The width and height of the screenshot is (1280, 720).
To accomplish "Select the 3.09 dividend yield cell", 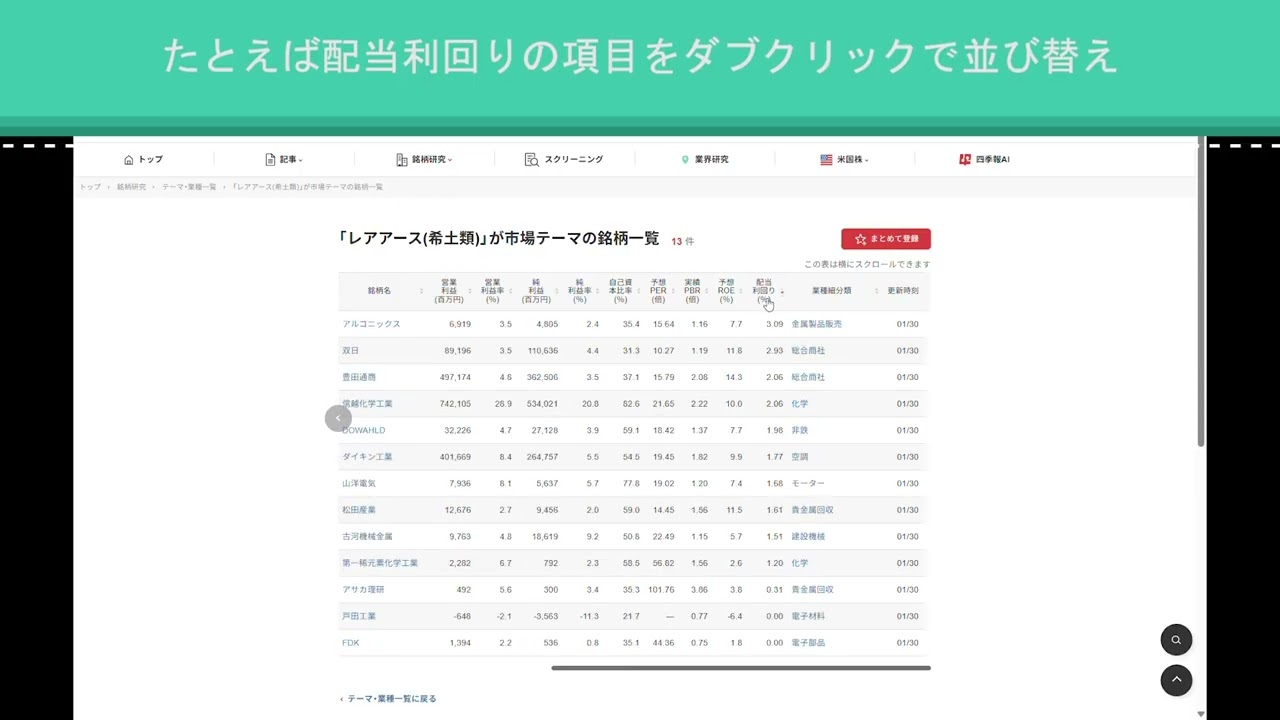I will coord(774,324).
